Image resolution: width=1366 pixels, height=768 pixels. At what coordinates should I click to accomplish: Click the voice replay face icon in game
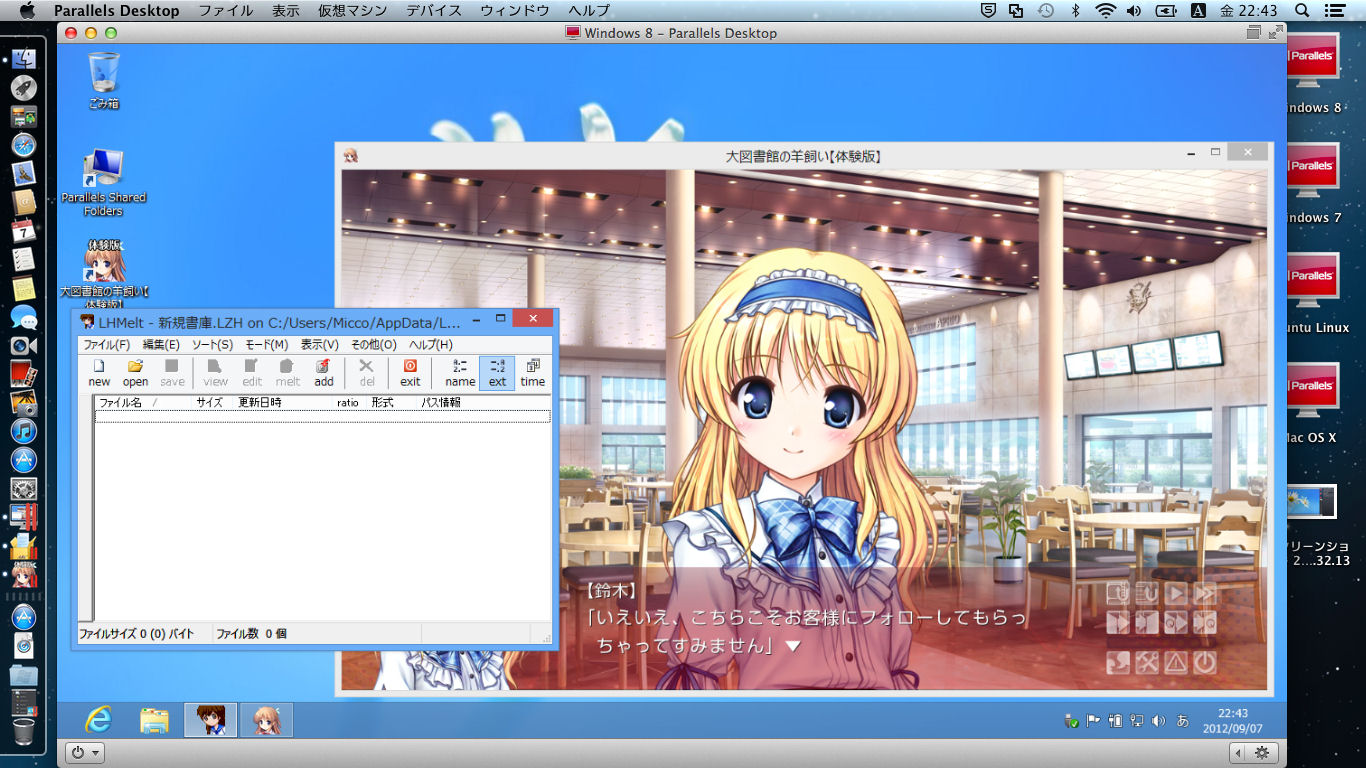[x=1118, y=662]
